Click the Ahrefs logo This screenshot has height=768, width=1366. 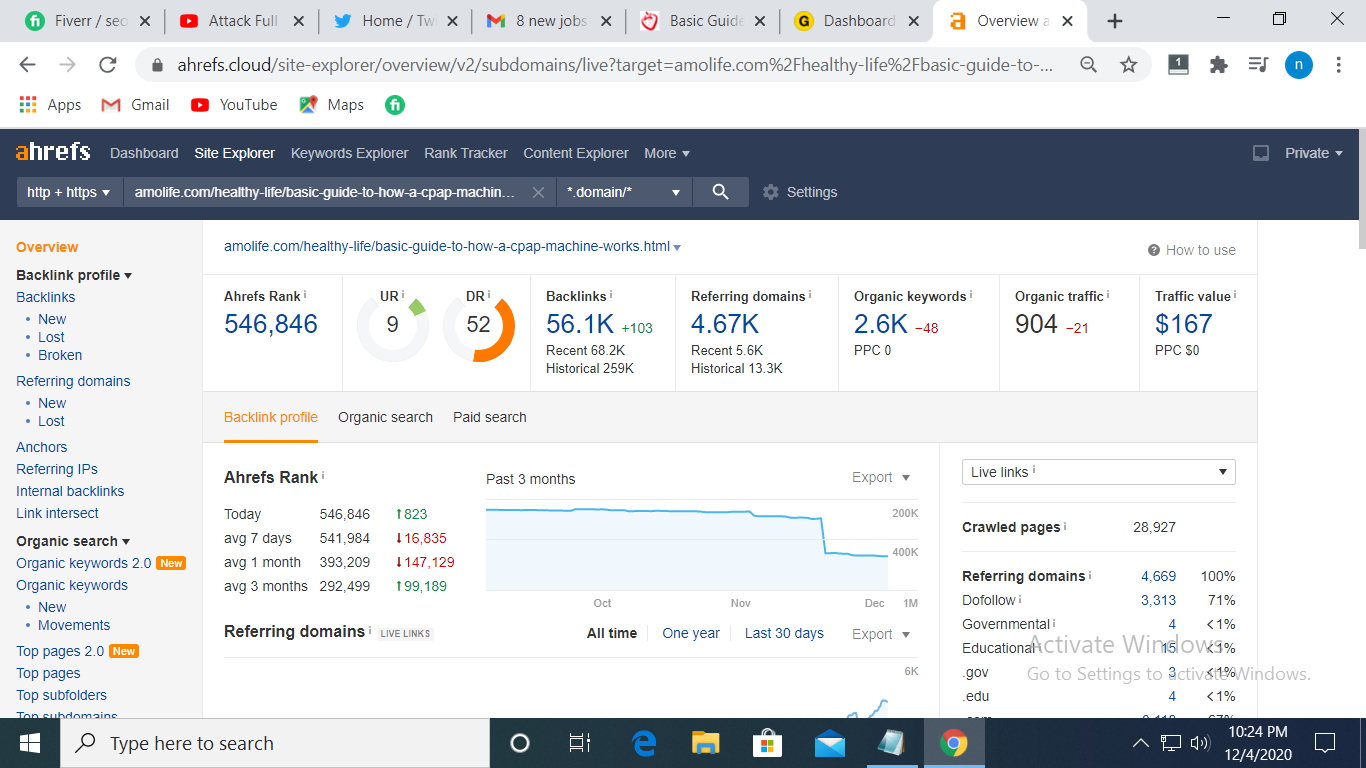(x=52, y=152)
